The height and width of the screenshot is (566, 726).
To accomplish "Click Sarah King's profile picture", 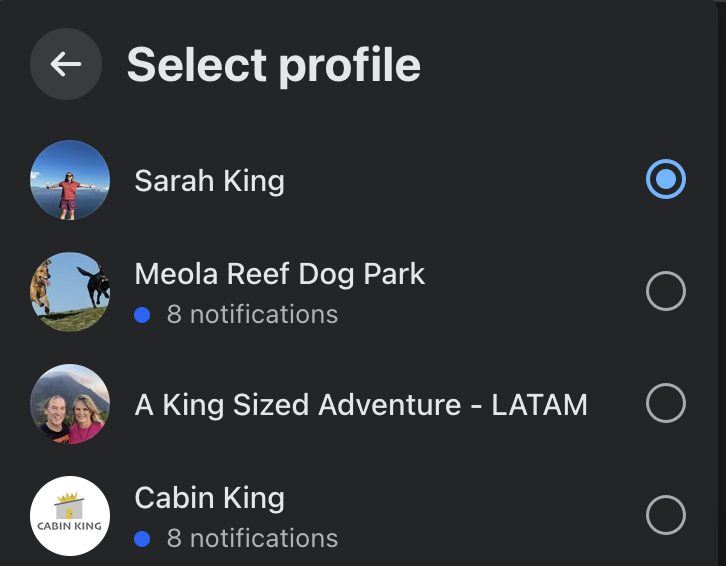I will 70,180.
